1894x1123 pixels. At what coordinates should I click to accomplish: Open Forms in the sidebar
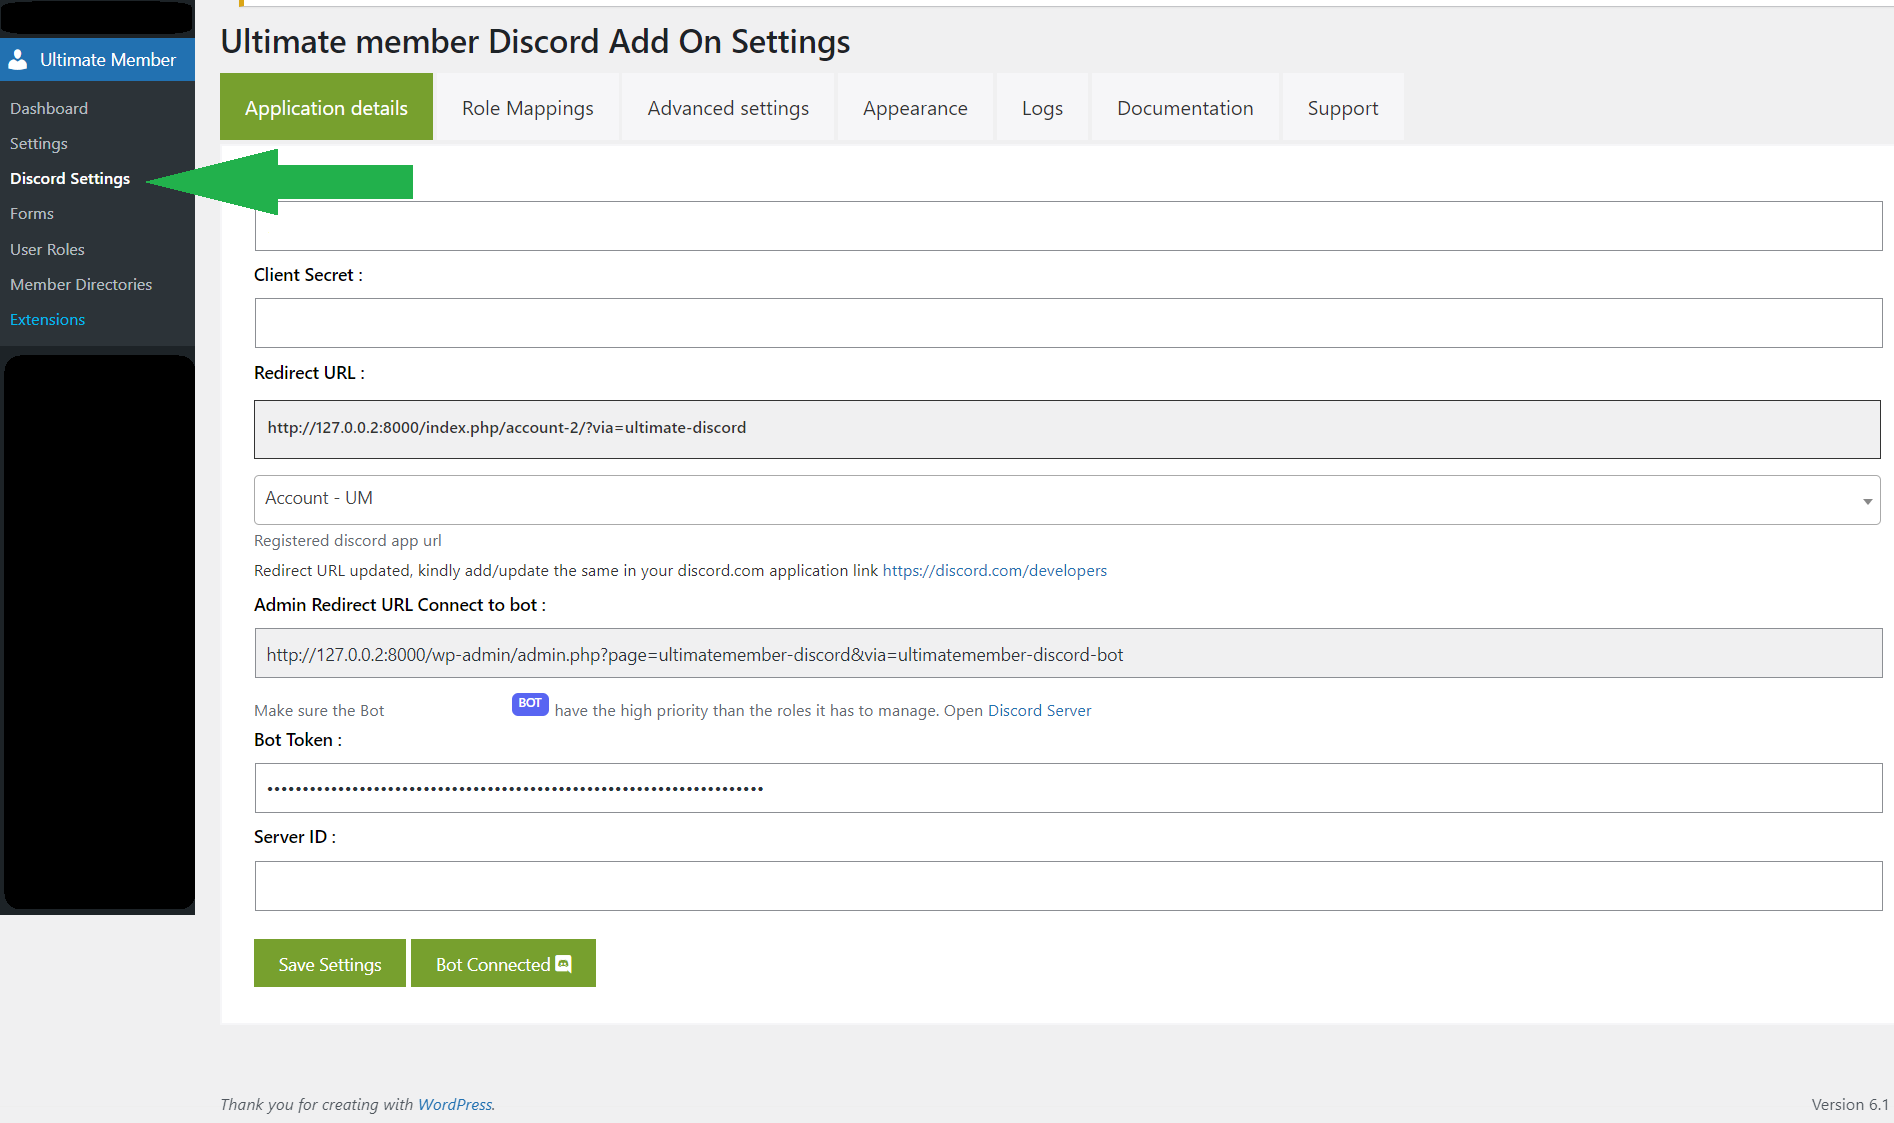tap(32, 213)
